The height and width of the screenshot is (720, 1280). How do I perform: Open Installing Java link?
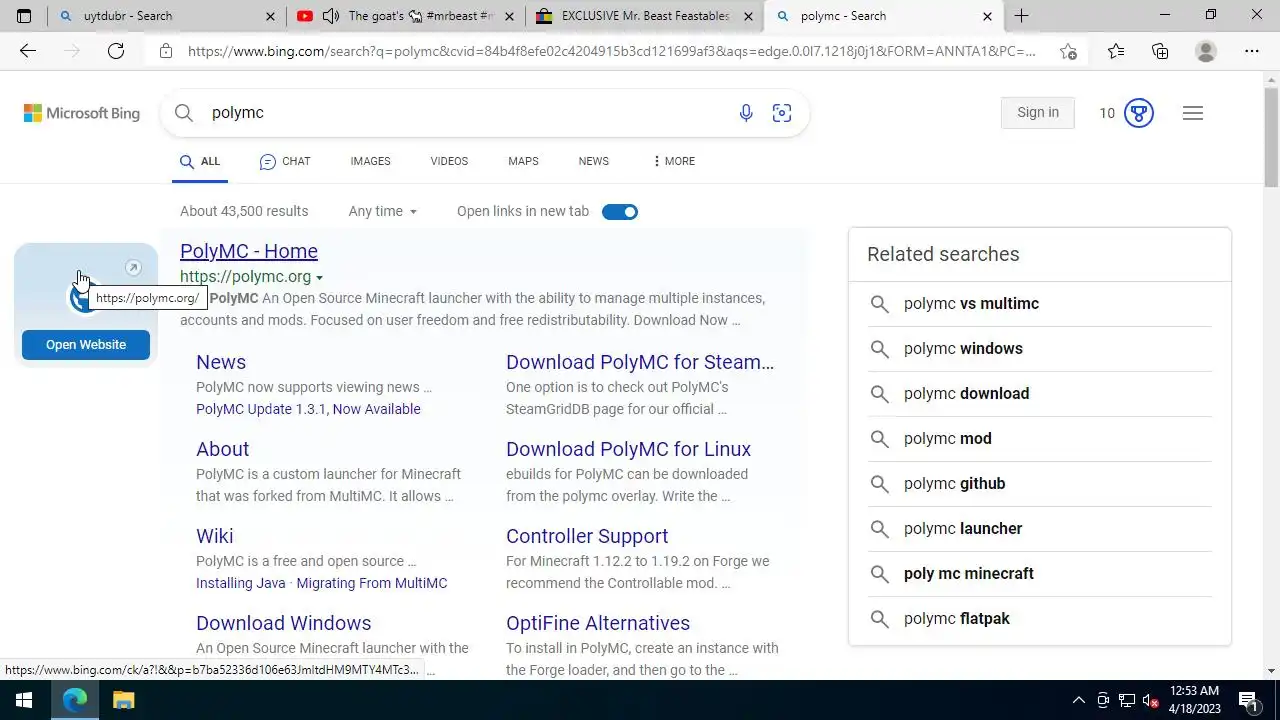pyautogui.click(x=240, y=583)
